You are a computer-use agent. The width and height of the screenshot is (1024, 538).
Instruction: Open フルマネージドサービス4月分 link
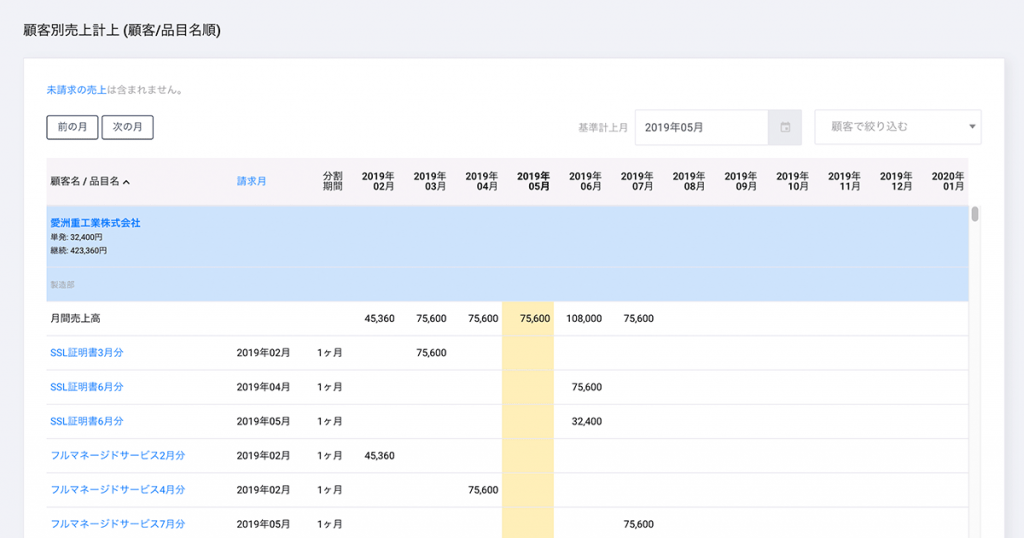click(x=118, y=490)
